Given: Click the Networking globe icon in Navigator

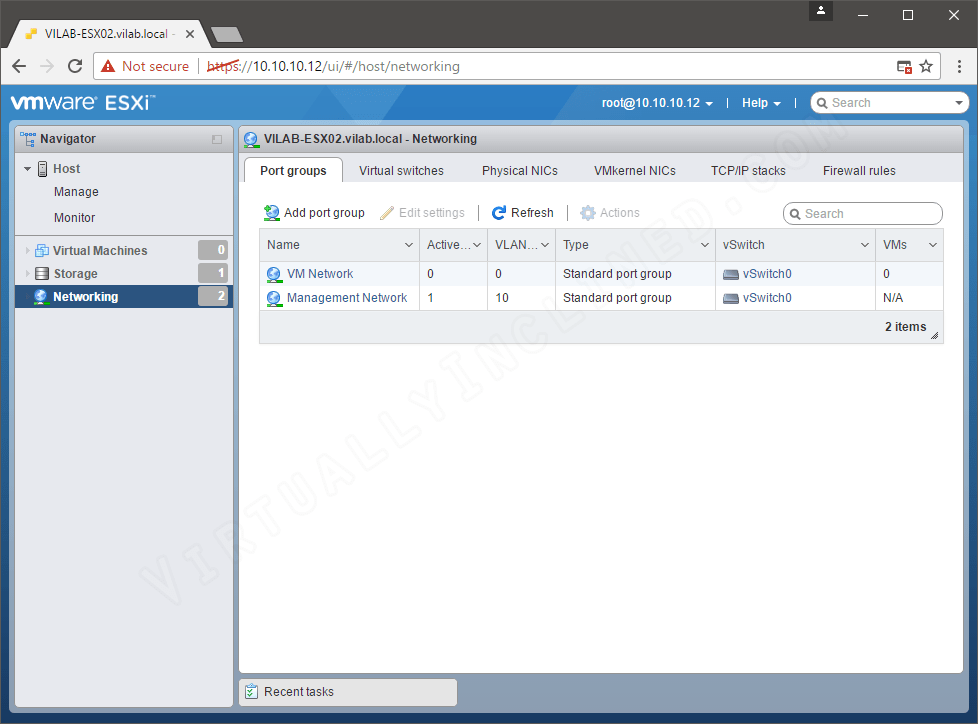Looking at the screenshot, I should (x=42, y=296).
